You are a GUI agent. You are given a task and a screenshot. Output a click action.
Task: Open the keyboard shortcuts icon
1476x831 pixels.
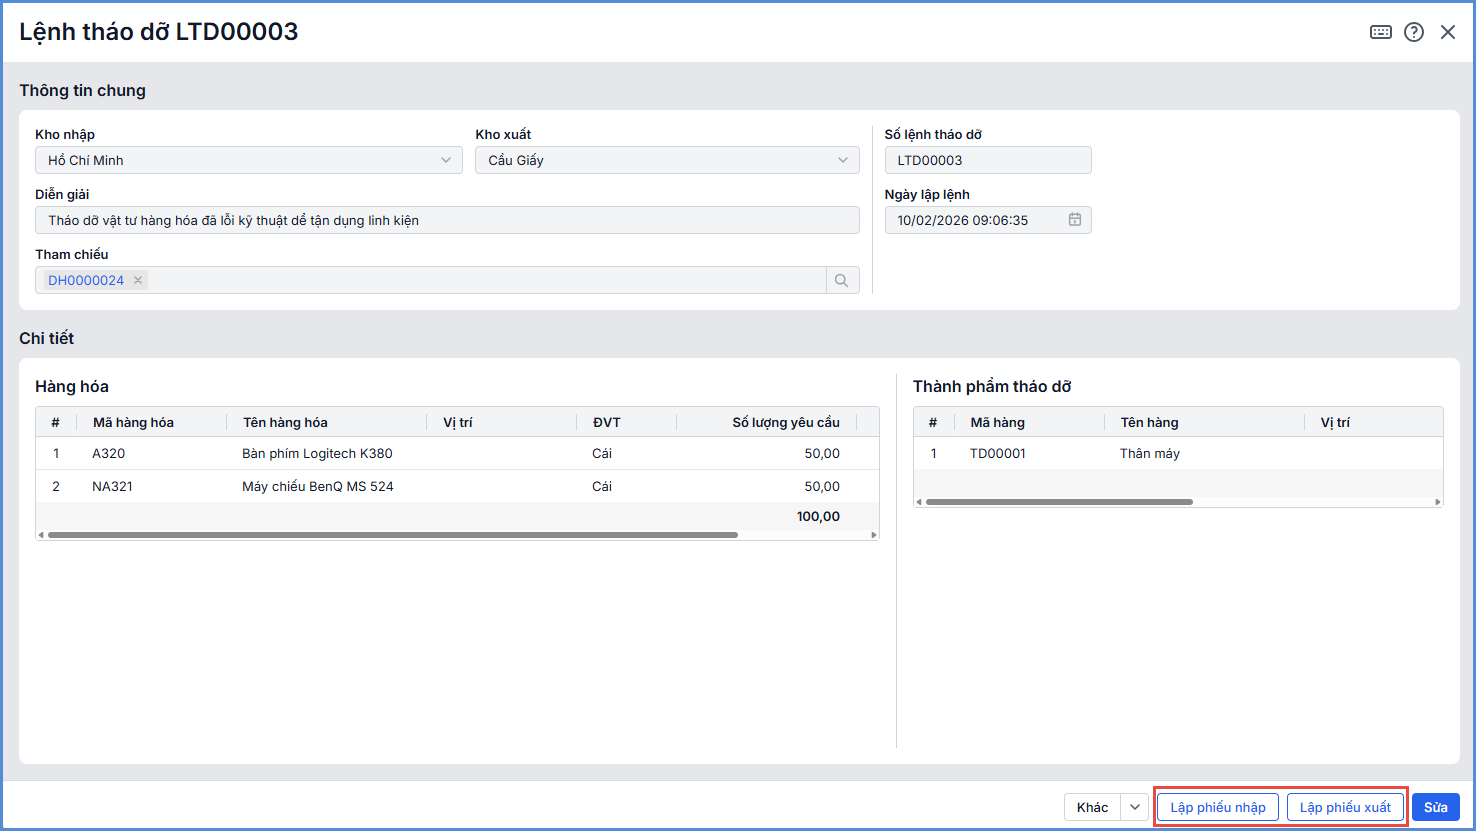[x=1380, y=32]
